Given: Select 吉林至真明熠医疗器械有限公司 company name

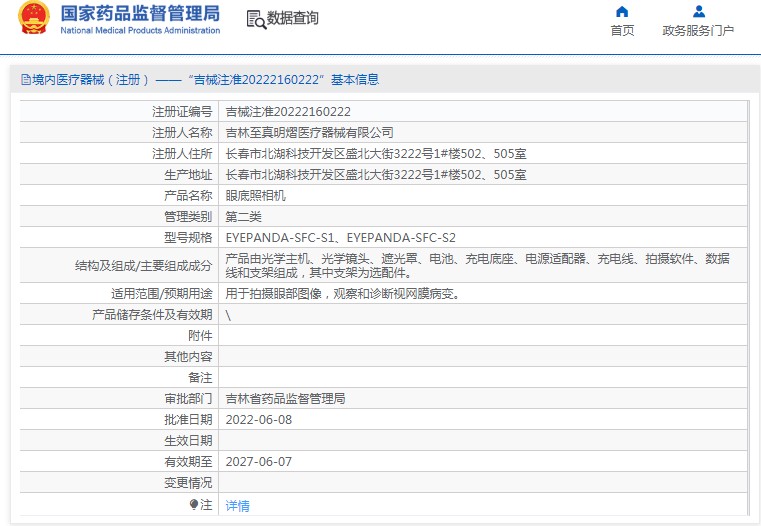Looking at the screenshot, I should click(x=309, y=132).
